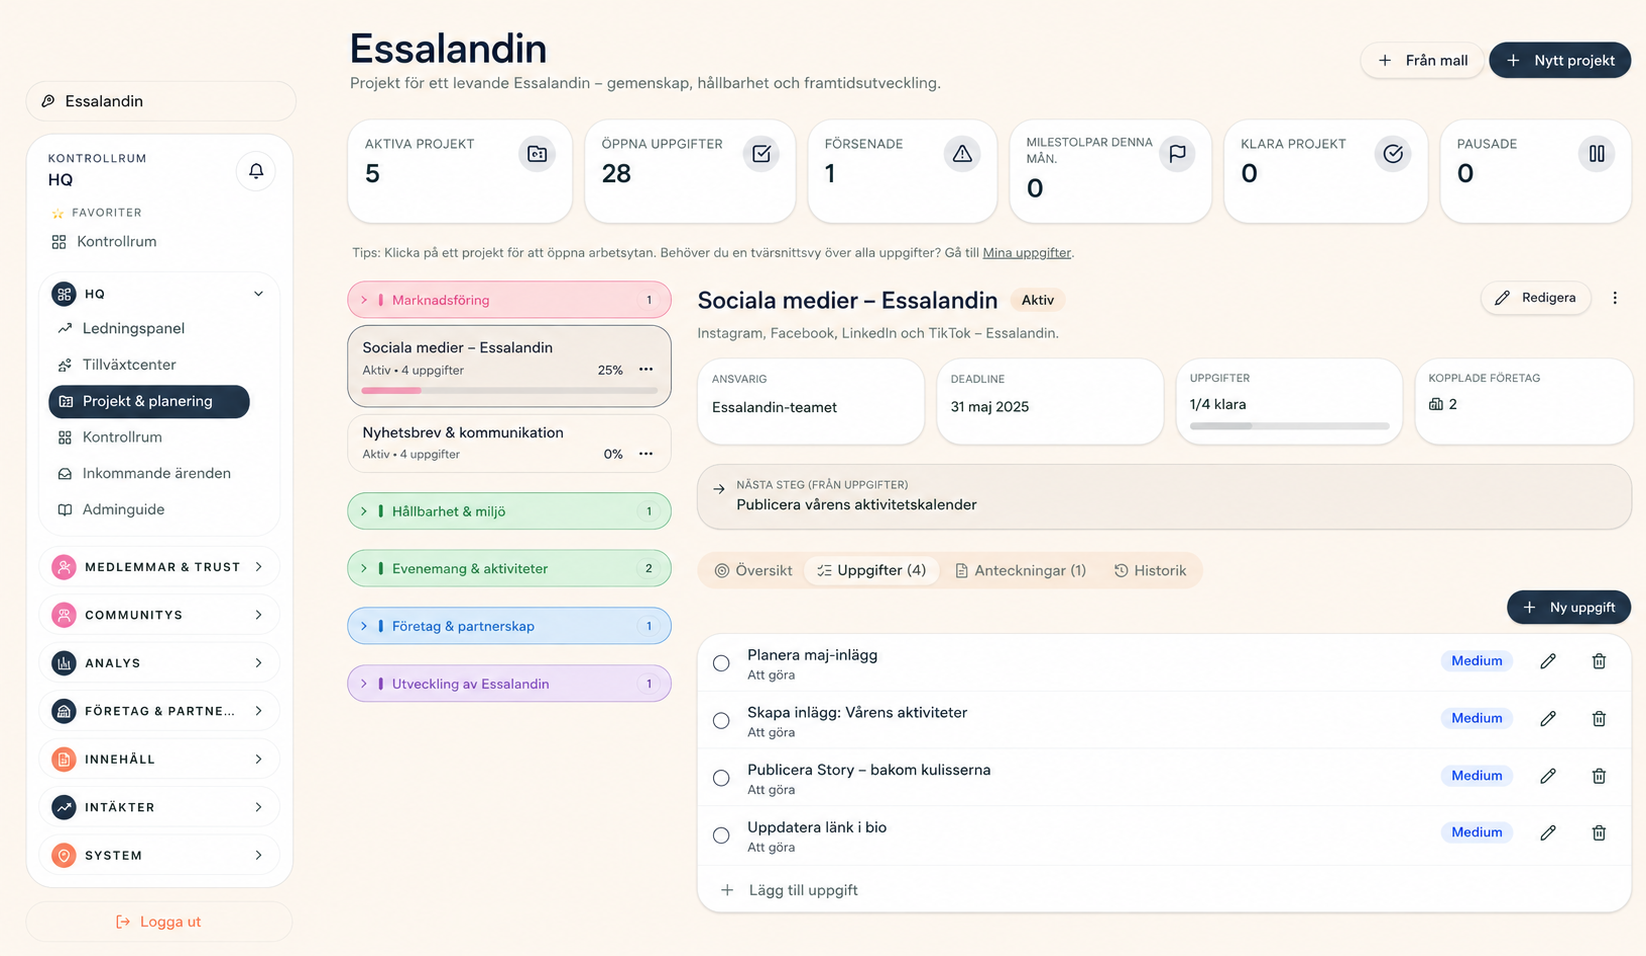Open the three-dot menu beside Redigera

point(1615,298)
